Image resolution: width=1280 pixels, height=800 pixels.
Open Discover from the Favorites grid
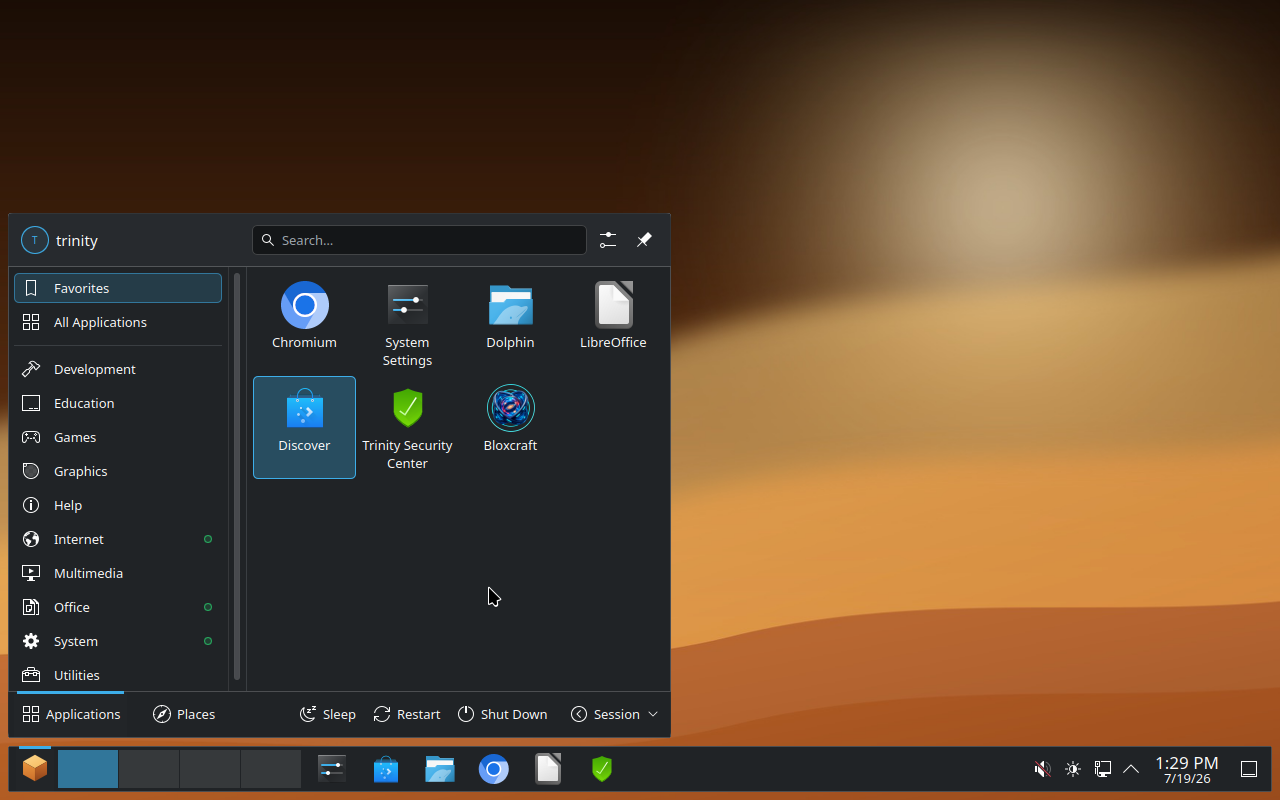coord(304,427)
